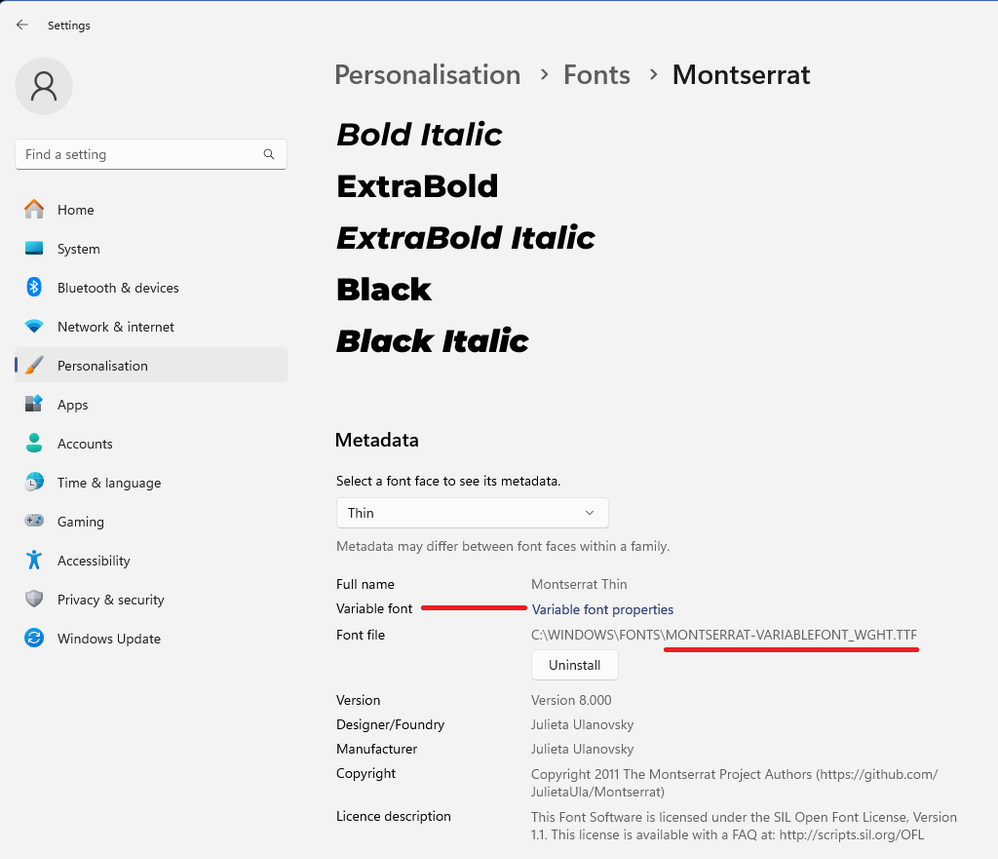Click the Privacy & security shield icon

pos(34,600)
